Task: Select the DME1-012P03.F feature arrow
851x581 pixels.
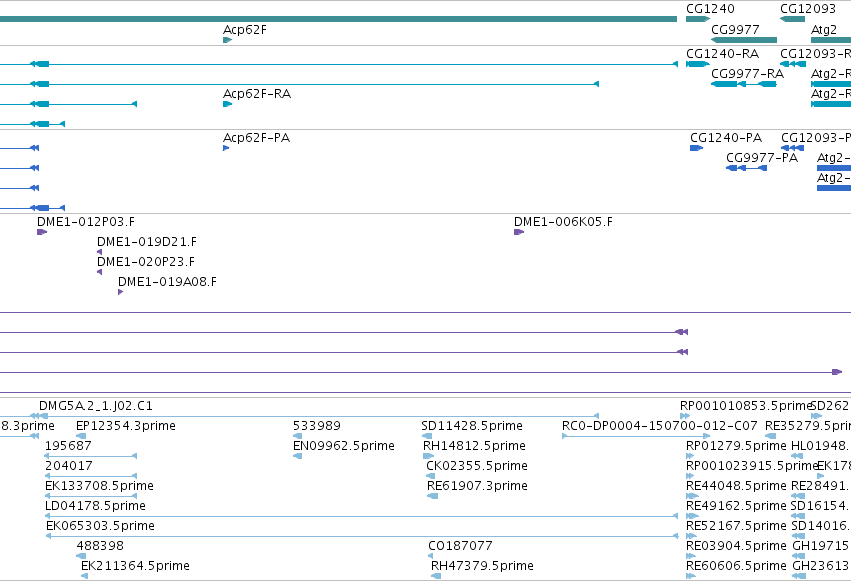Action: click(42, 232)
